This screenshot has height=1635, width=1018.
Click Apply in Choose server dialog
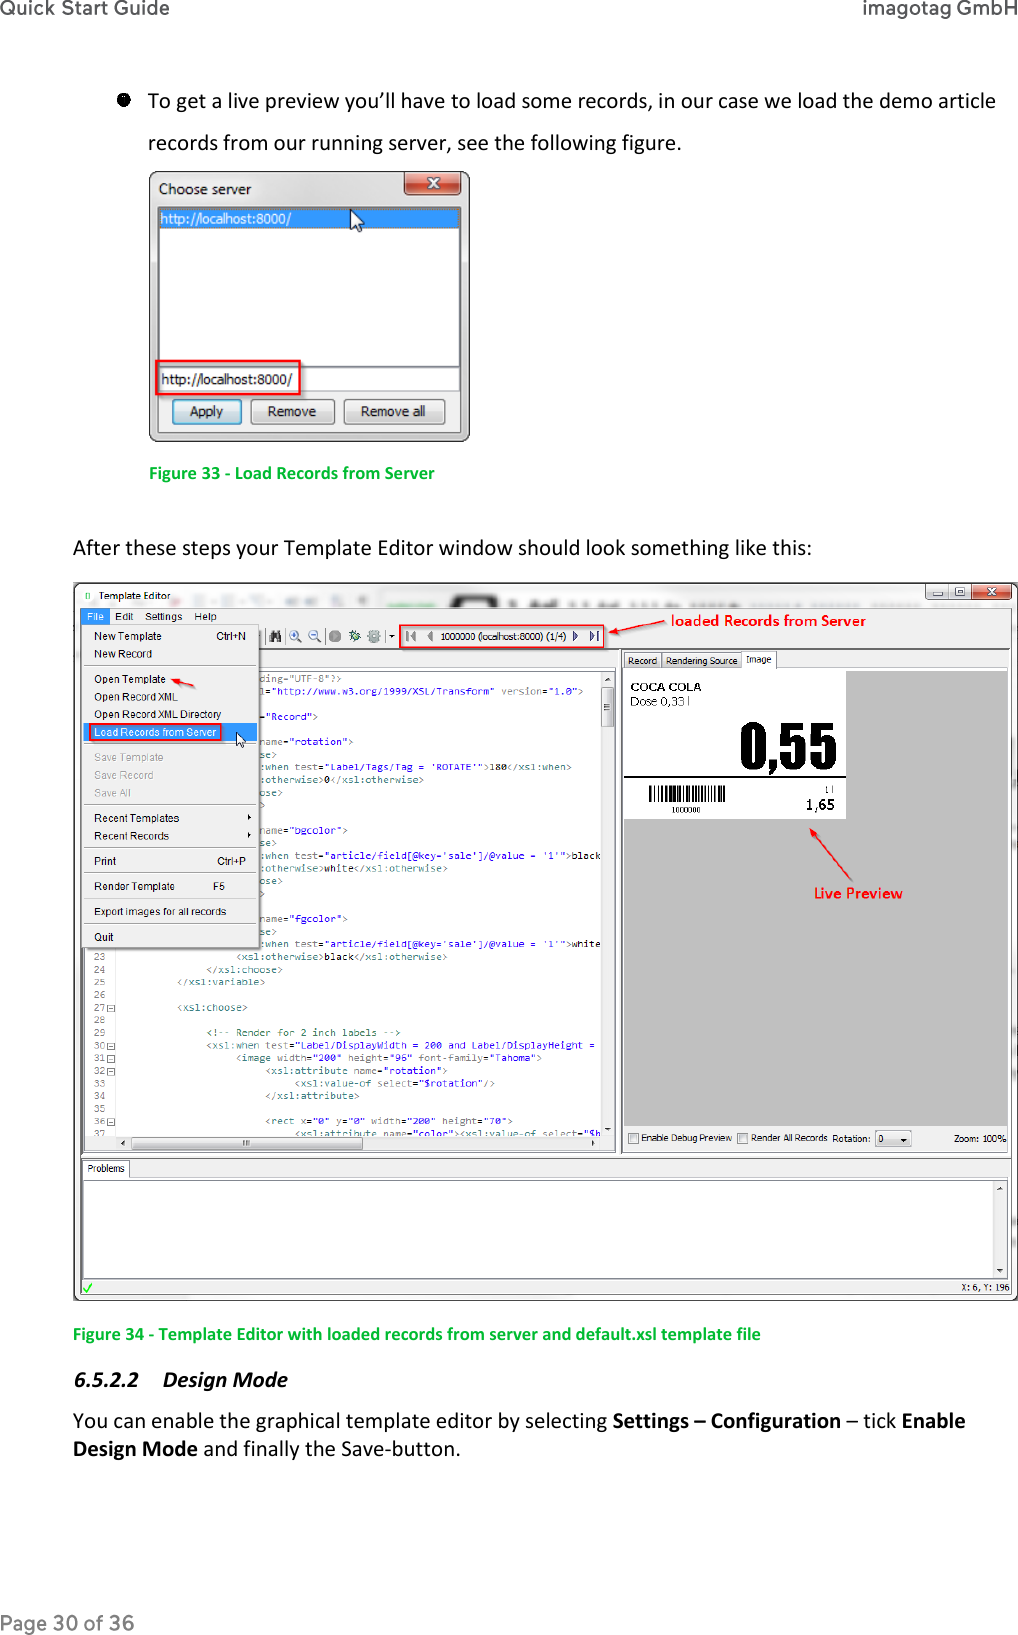(207, 412)
